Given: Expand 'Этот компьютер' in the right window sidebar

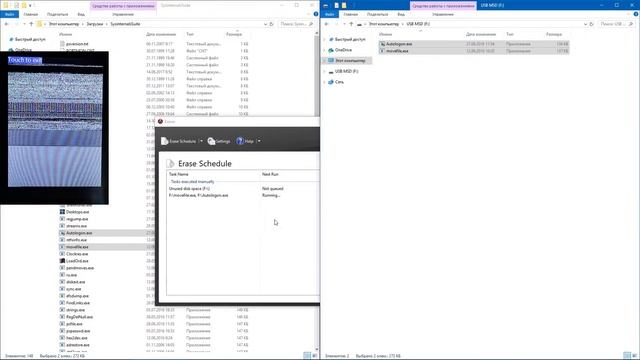Looking at the screenshot, I should [324, 60].
